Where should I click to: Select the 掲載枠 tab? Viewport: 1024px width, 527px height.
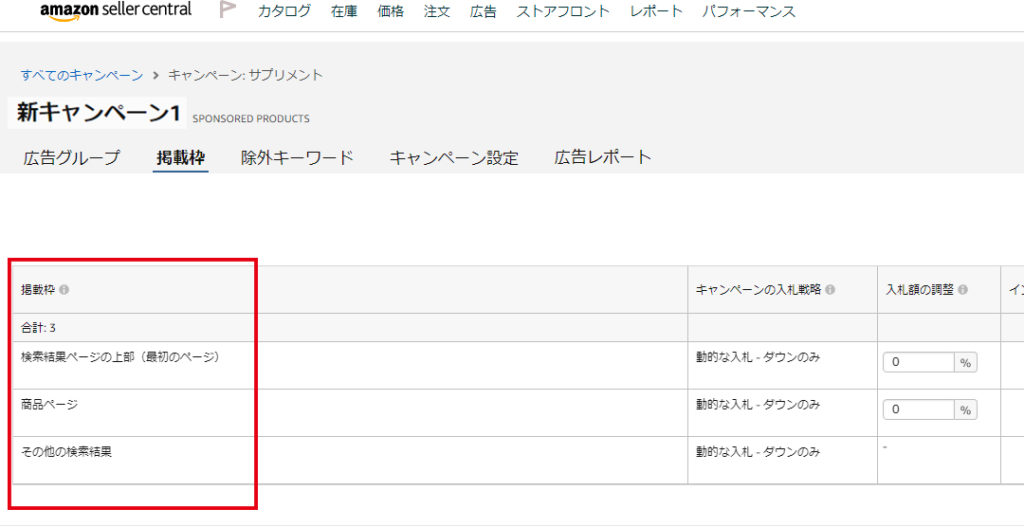click(181, 157)
